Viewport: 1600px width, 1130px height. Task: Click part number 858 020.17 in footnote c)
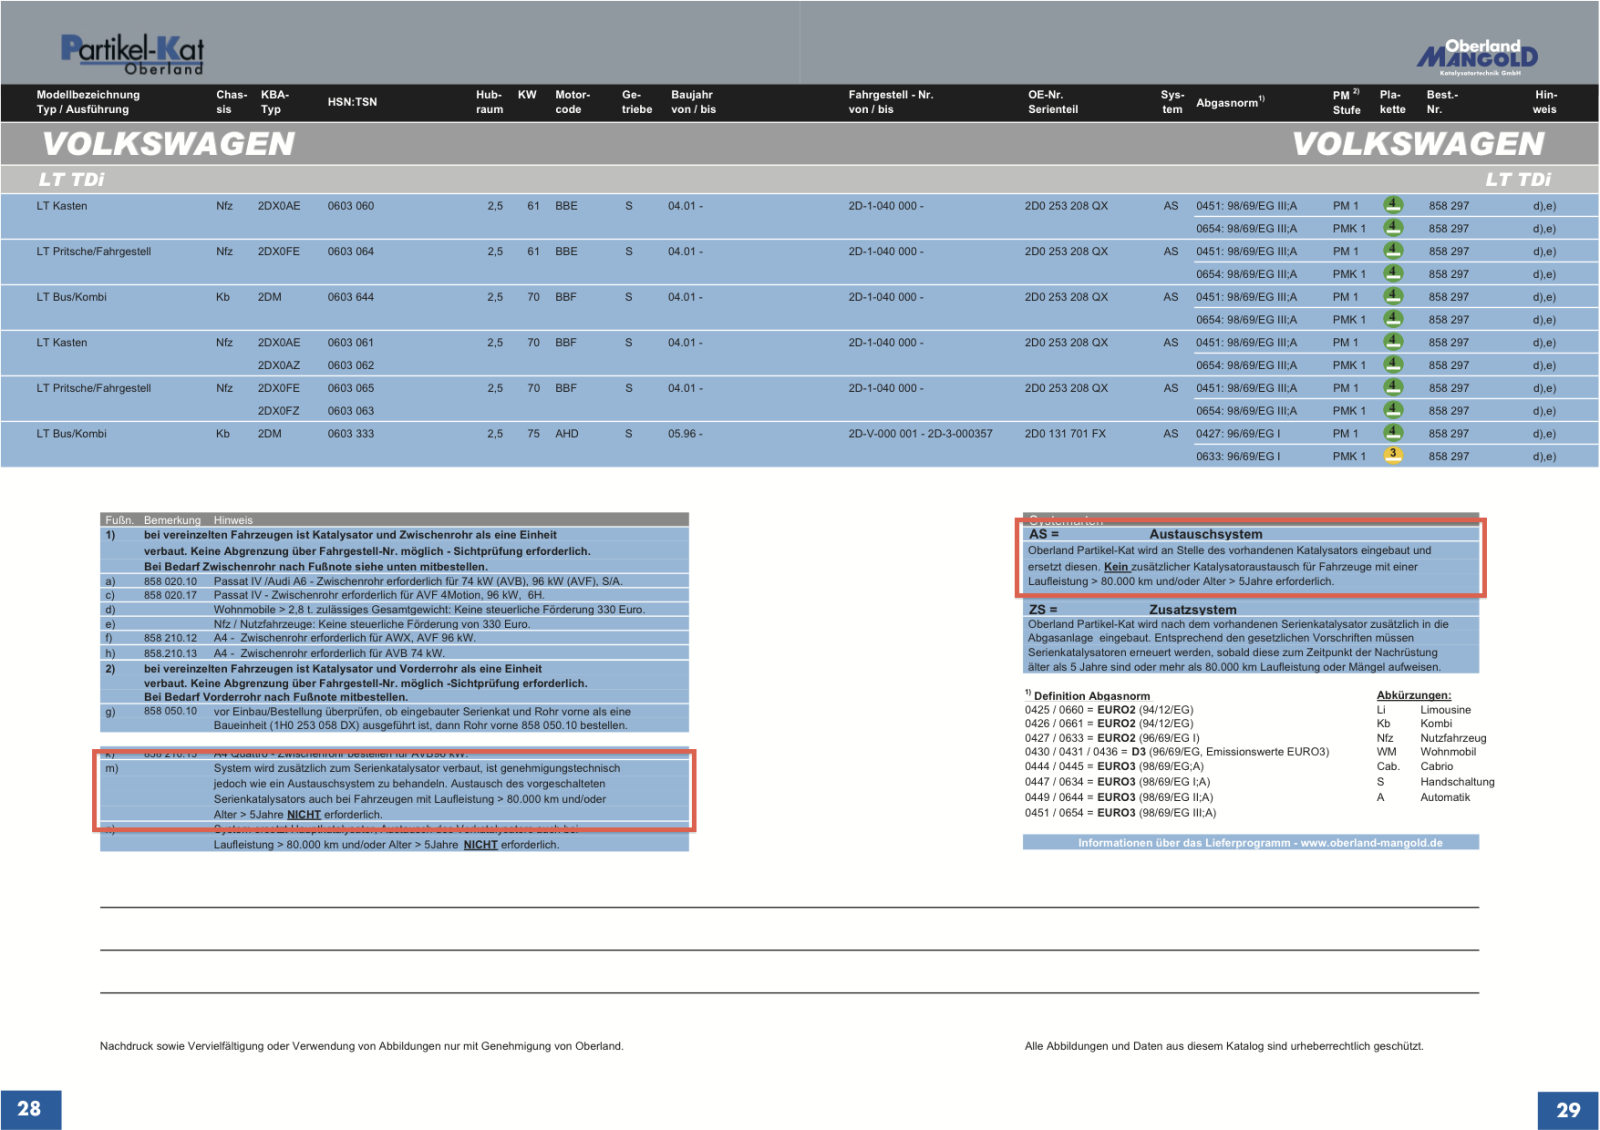170,595
